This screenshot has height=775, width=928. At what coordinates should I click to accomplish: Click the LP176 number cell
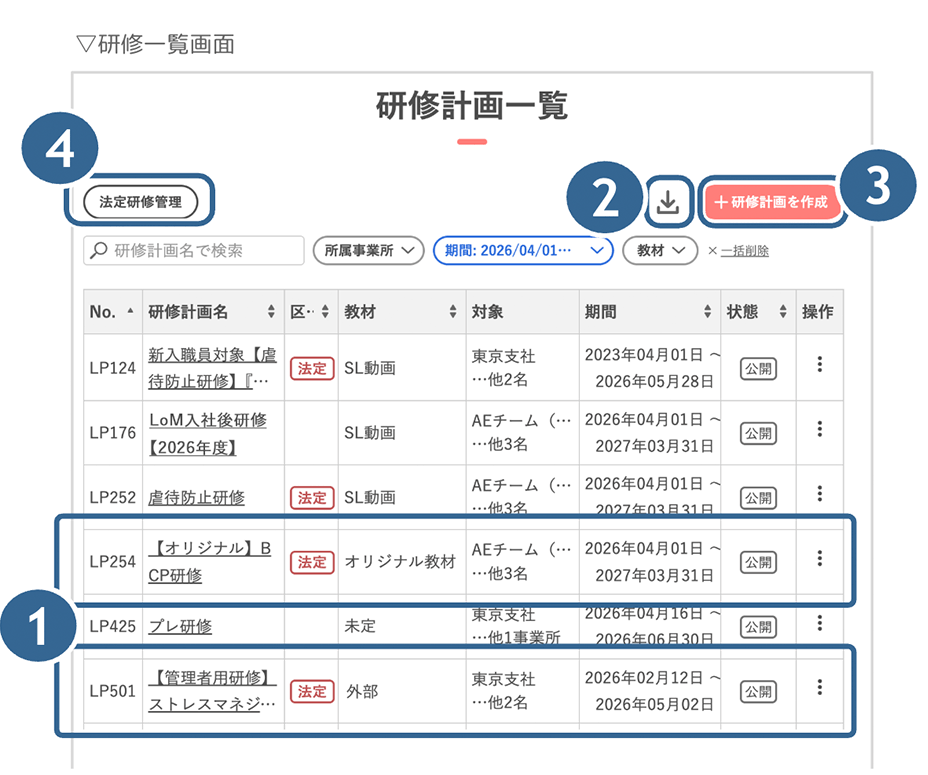[x=112, y=433]
